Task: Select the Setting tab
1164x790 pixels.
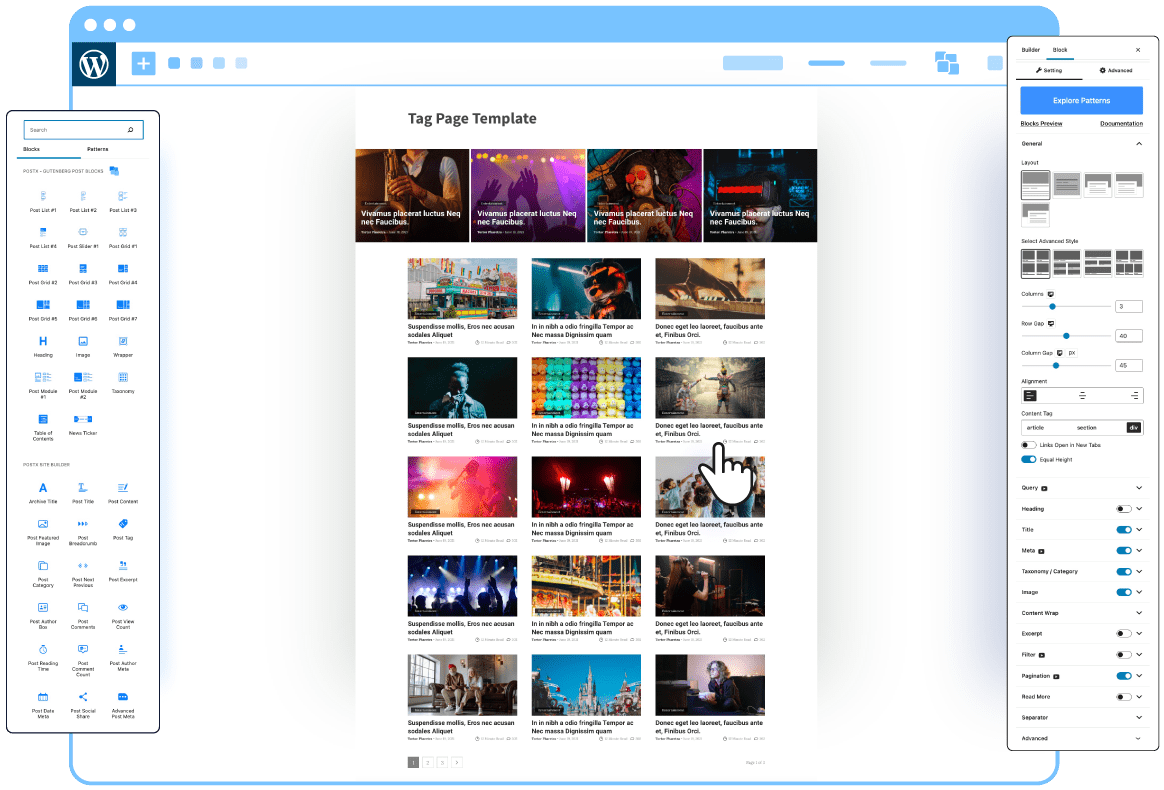Action: tap(1048, 71)
